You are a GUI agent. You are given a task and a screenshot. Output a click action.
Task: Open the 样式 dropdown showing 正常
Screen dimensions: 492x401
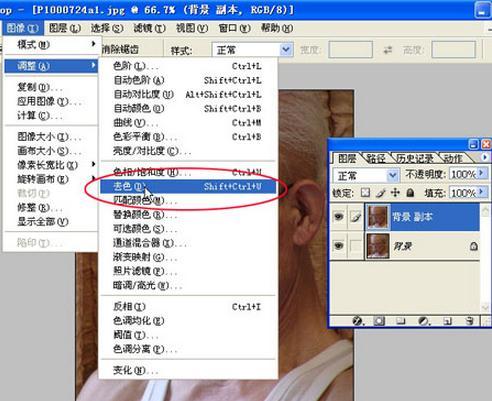[x=252, y=50]
